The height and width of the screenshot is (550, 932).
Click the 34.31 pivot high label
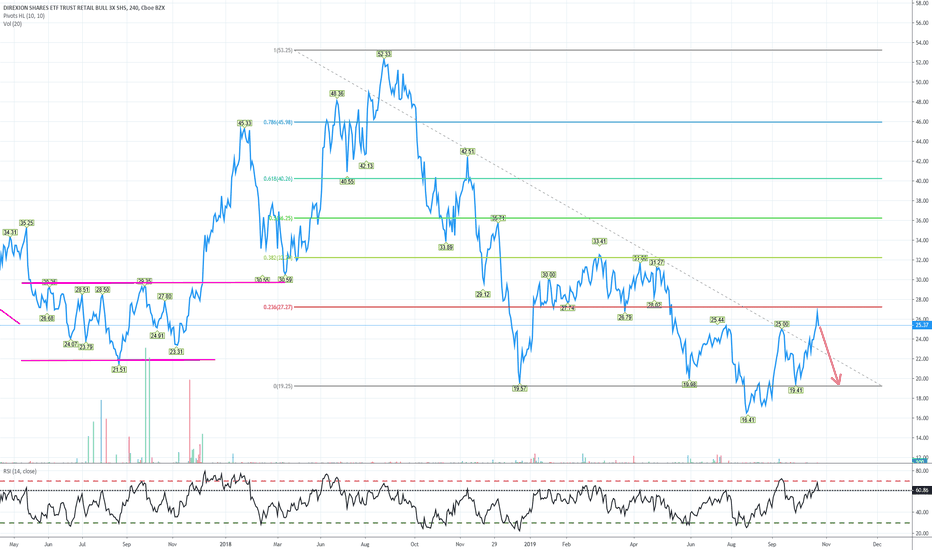coord(10,232)
